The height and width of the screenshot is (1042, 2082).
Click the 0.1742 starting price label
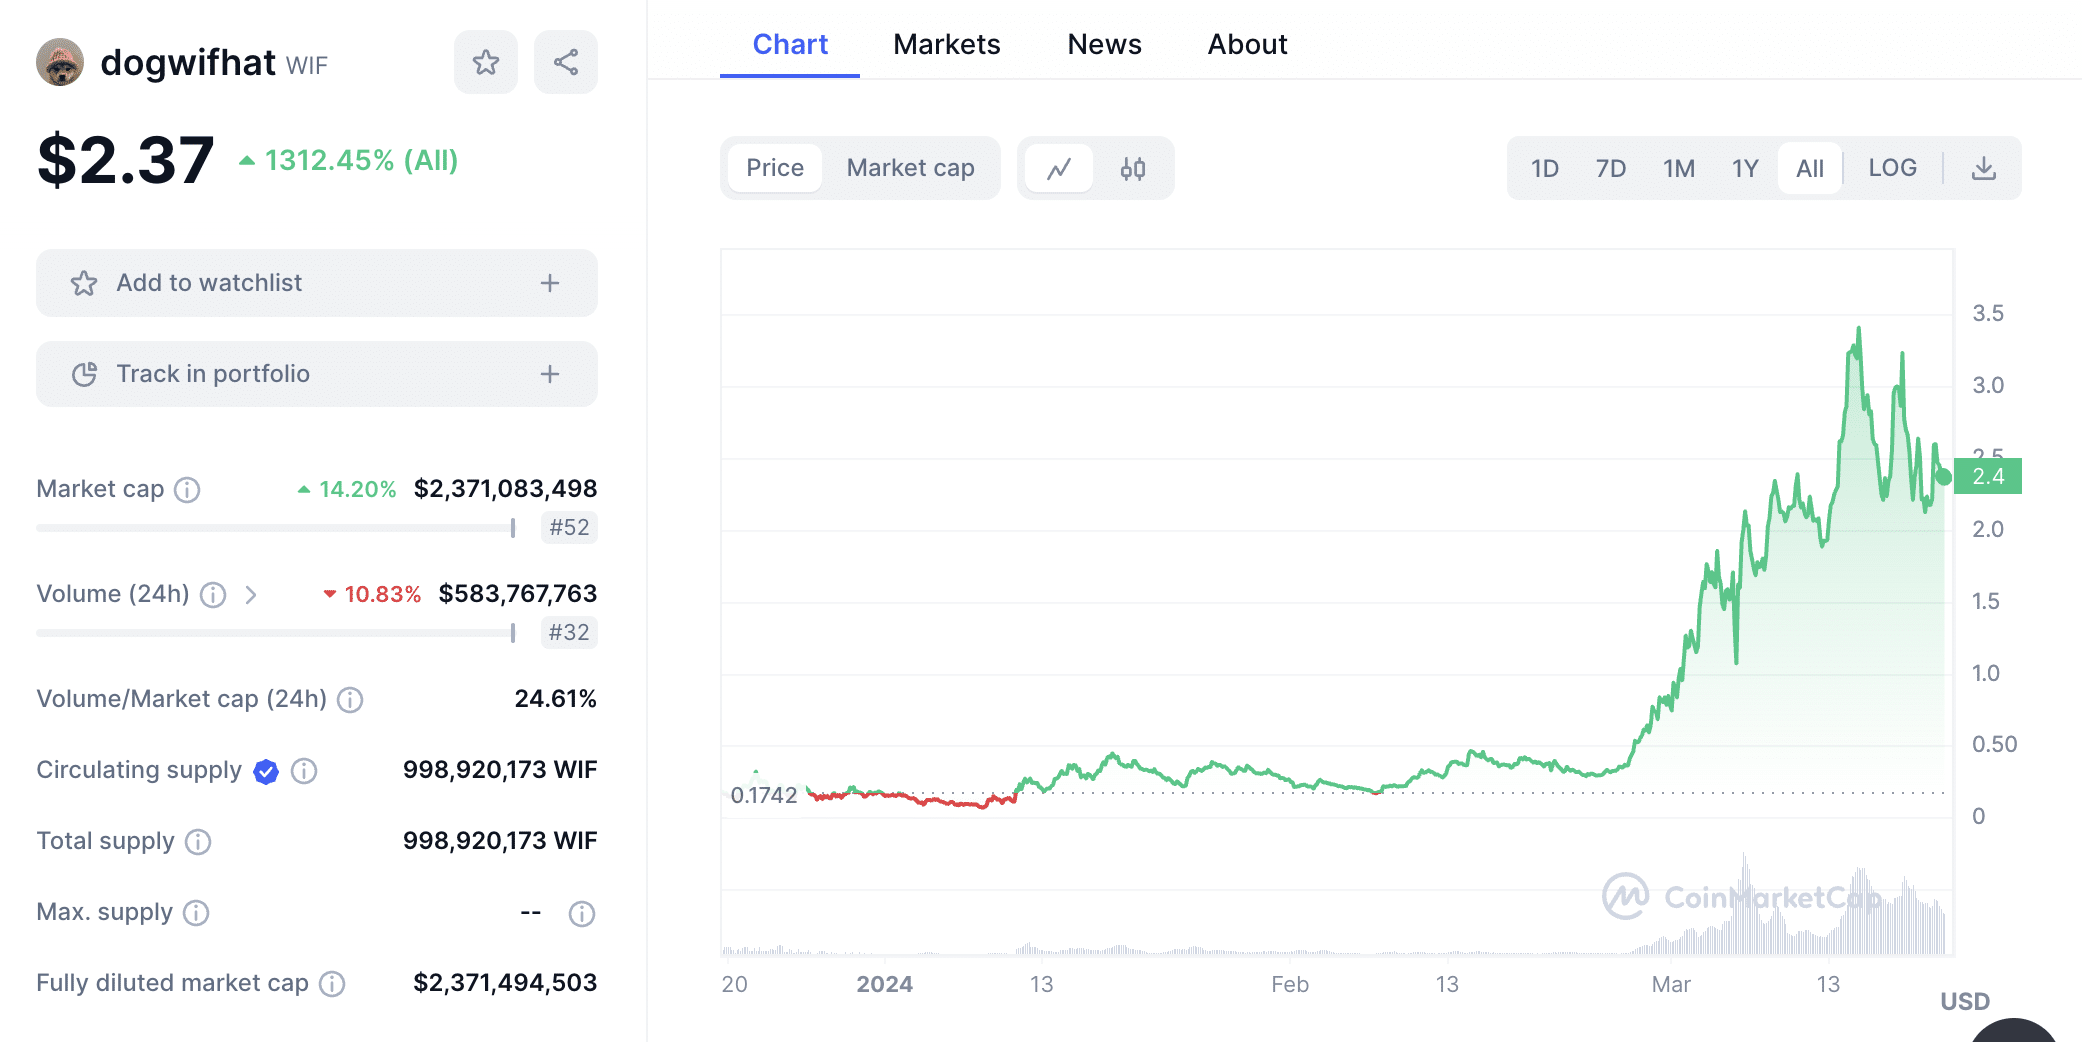[764, 795]
